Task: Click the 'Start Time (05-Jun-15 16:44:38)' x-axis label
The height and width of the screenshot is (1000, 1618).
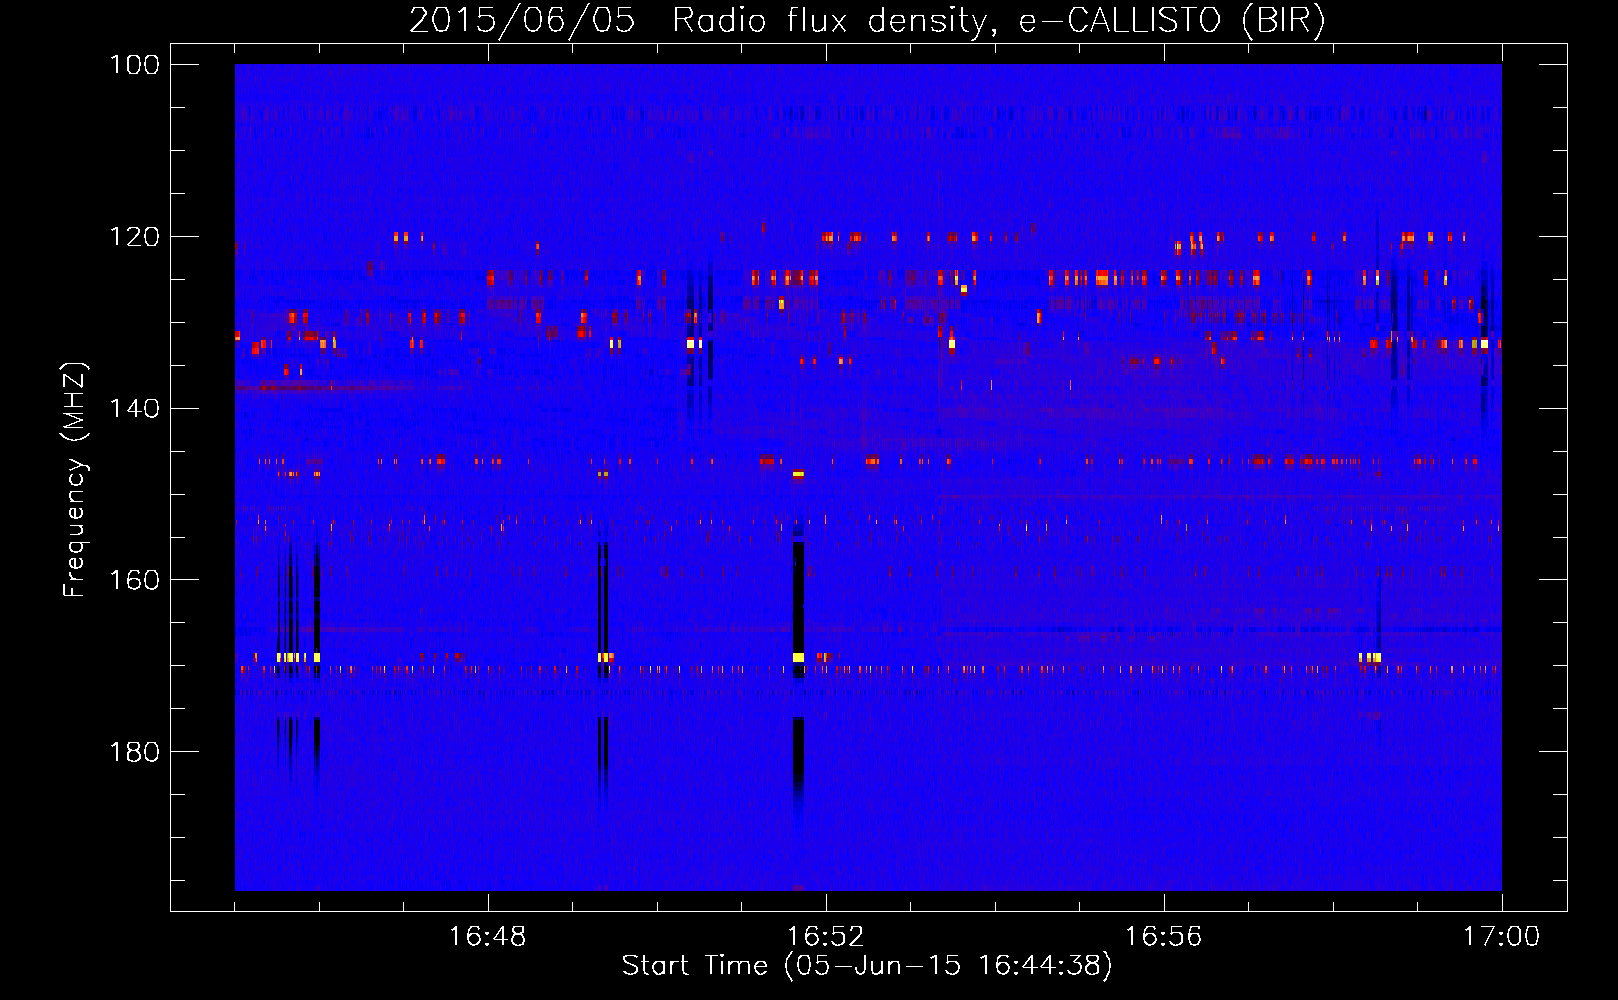Action: pyautogui.click(x=867, y=966)
